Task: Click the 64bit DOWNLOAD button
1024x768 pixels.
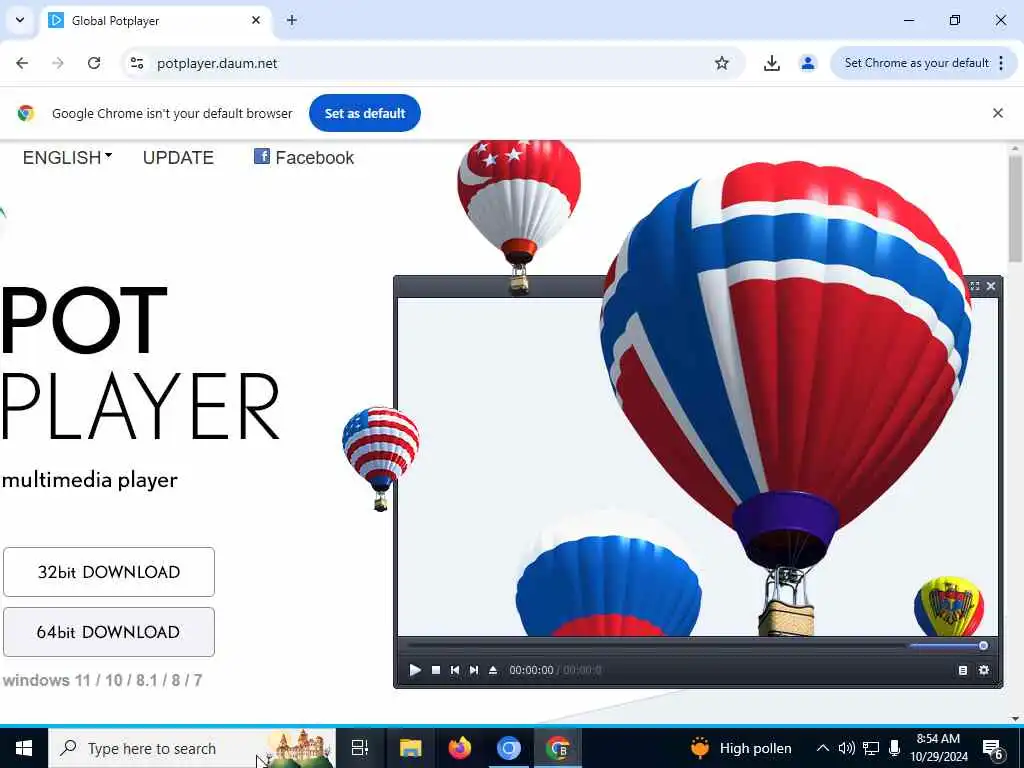Action: pos(109,632)
